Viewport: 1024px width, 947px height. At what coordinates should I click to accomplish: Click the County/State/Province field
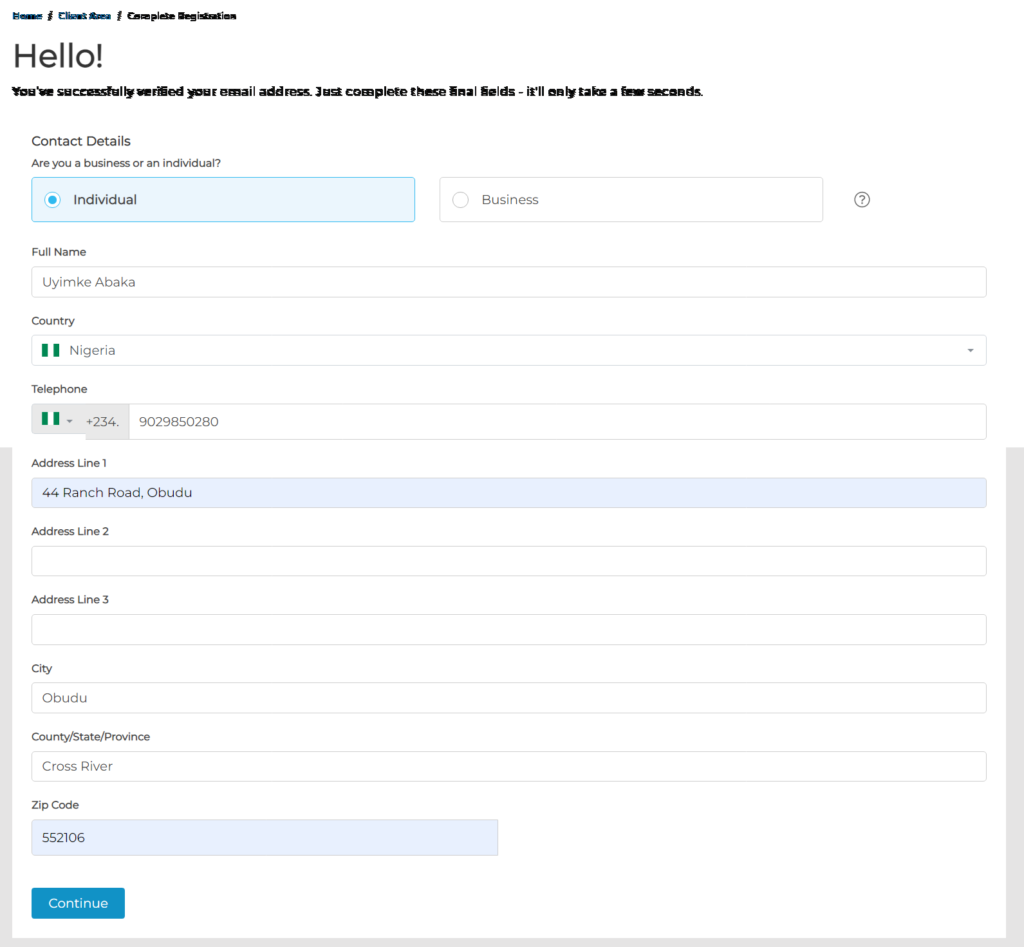(509, 766)
